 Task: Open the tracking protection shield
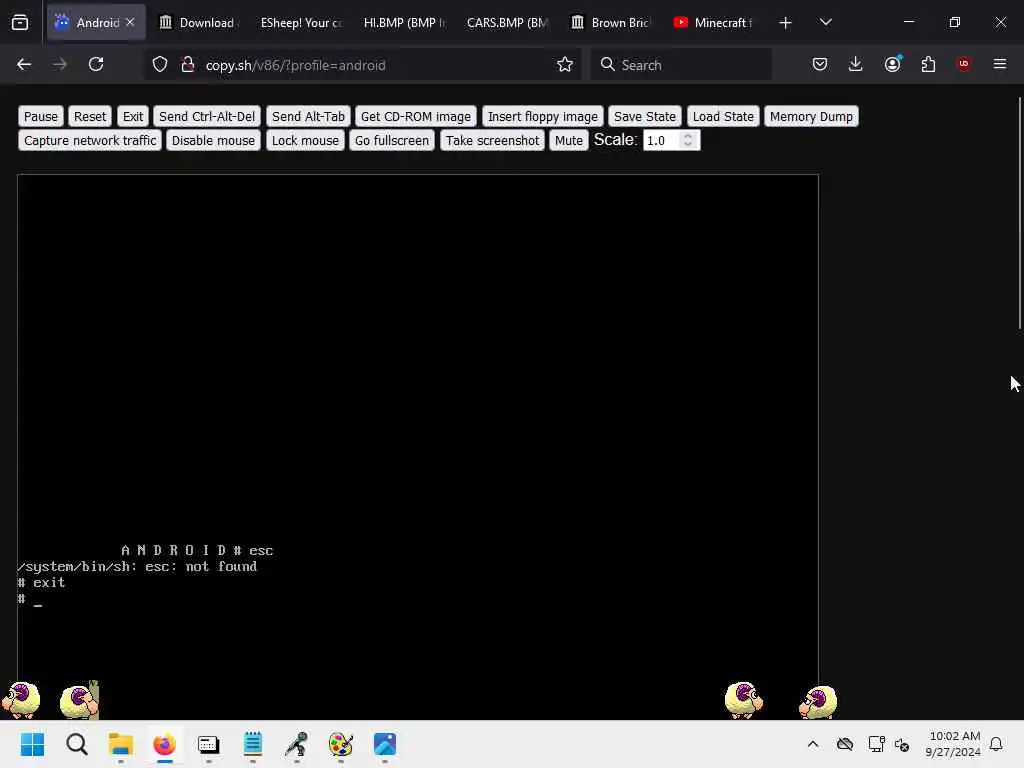[160, 64]
